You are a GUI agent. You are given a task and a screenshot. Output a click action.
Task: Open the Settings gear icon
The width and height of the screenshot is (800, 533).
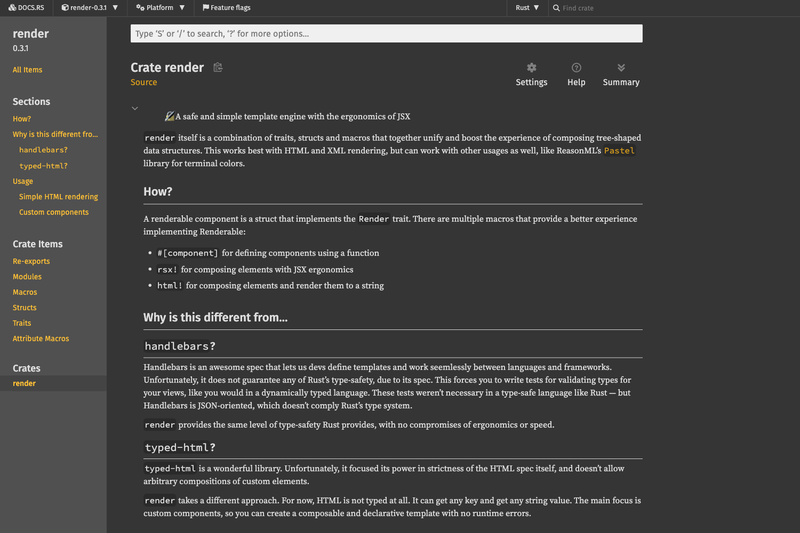coord(531,68)
